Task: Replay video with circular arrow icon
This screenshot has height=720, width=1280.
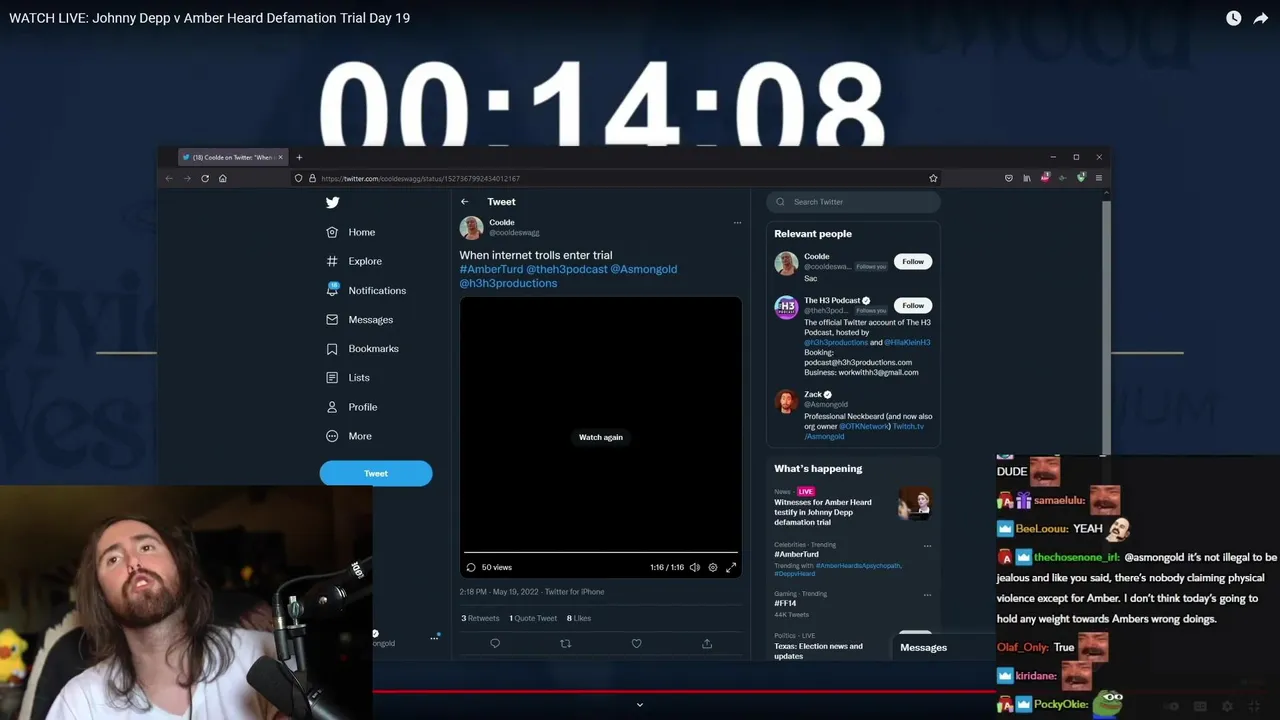Action: pos(471,567)
